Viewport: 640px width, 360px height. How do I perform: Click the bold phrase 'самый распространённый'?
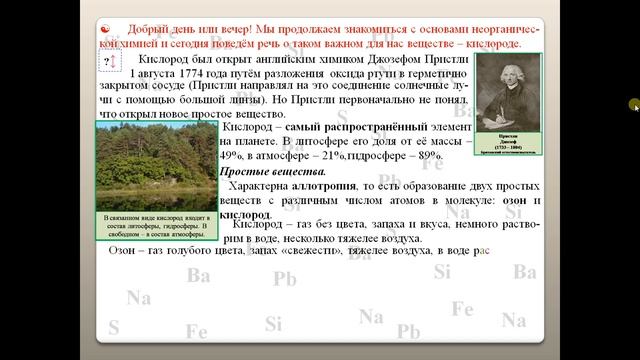356,127
